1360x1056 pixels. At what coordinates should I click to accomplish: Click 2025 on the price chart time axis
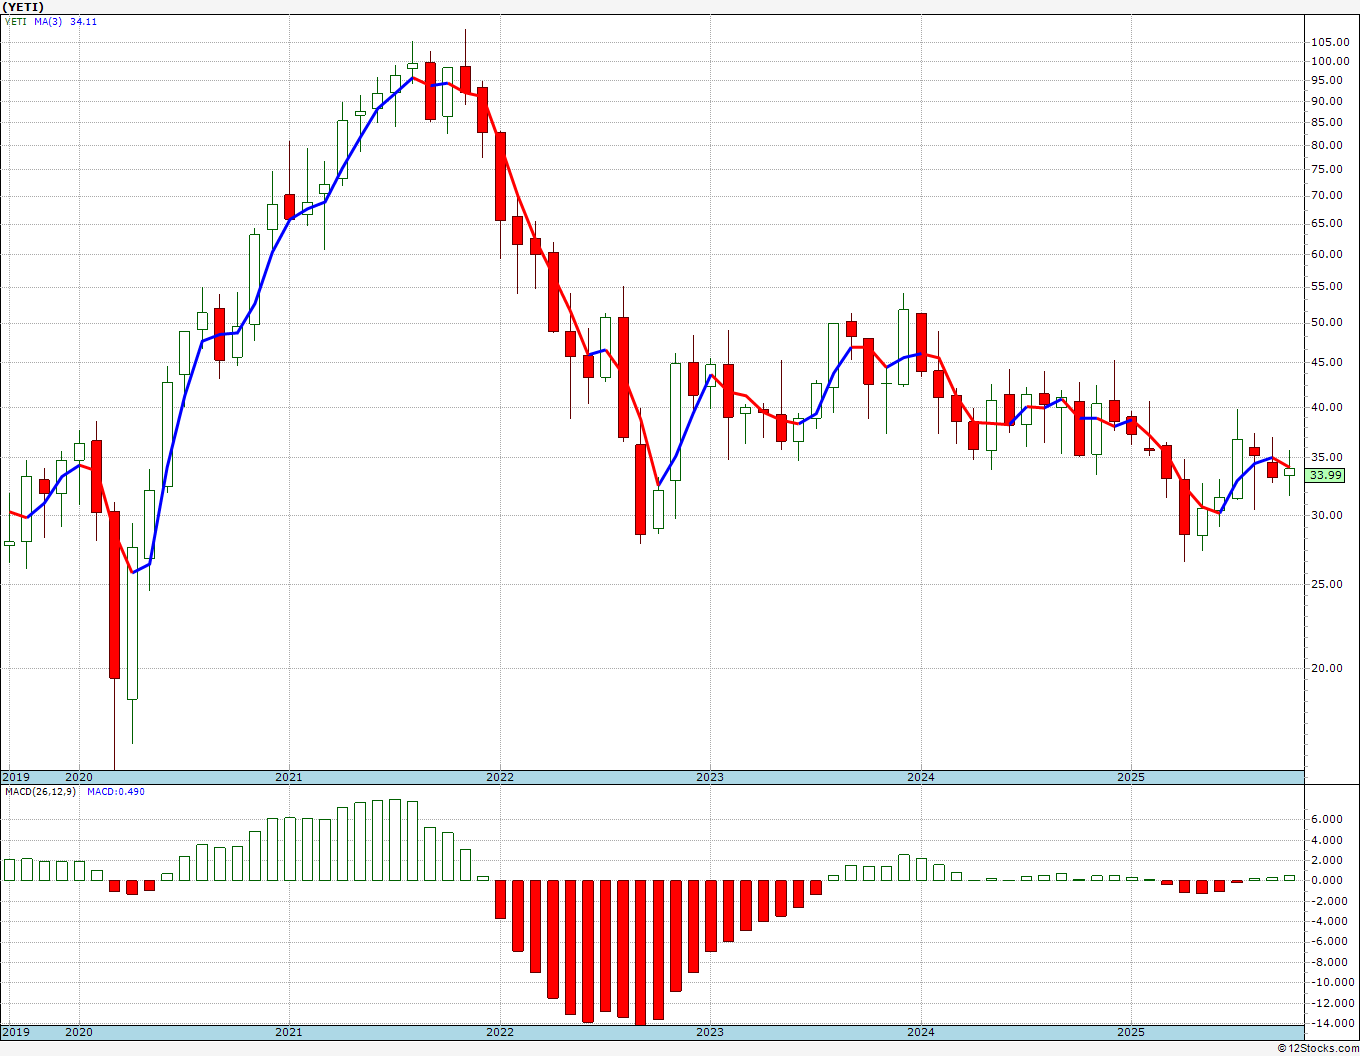click(1130, 777)
